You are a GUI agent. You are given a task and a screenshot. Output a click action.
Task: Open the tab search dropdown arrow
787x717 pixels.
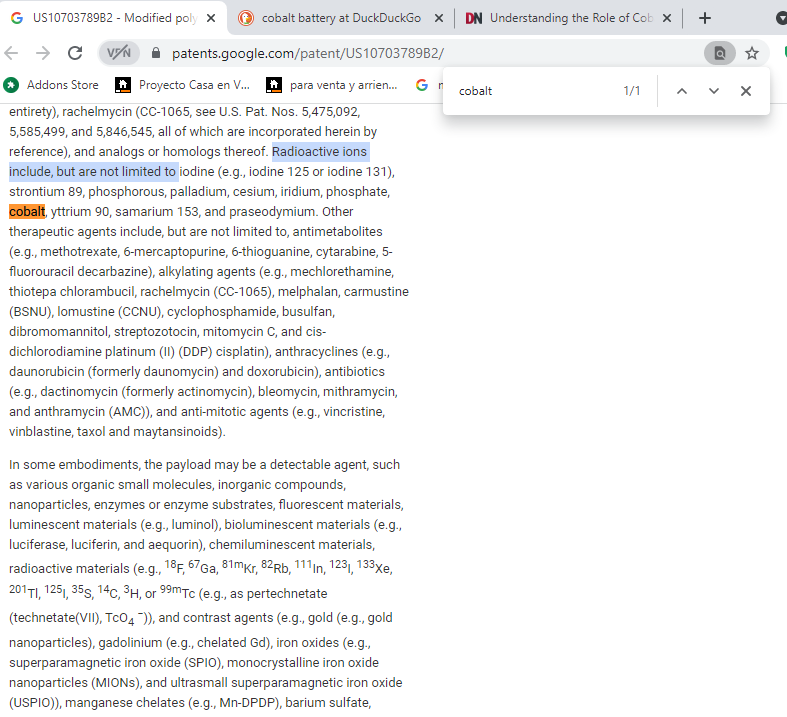[x=781, y=18]
